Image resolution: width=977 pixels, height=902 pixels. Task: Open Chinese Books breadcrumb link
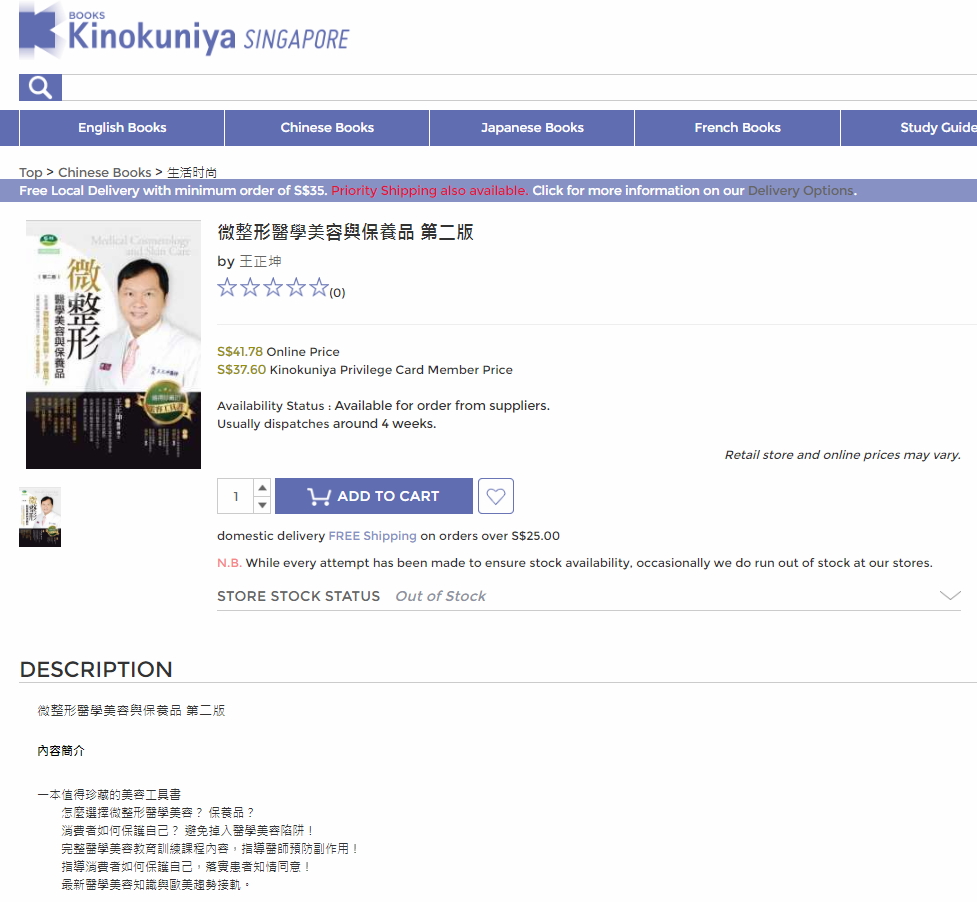tap(105, 173)
